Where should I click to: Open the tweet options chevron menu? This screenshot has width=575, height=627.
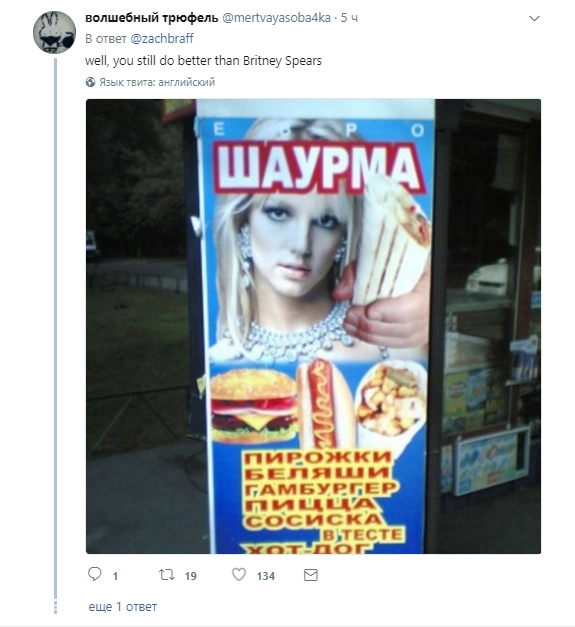[534, 18]
